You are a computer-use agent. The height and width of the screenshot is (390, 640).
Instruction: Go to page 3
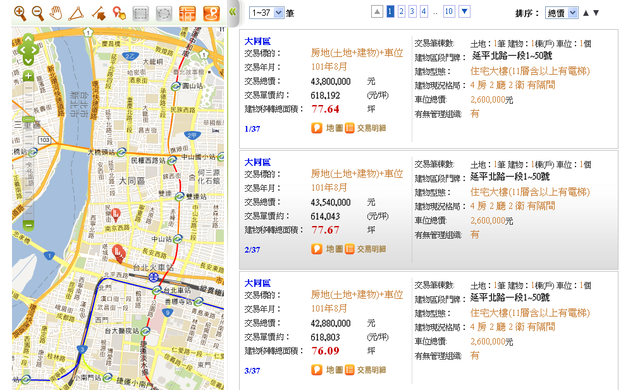[x=412, y=11]
